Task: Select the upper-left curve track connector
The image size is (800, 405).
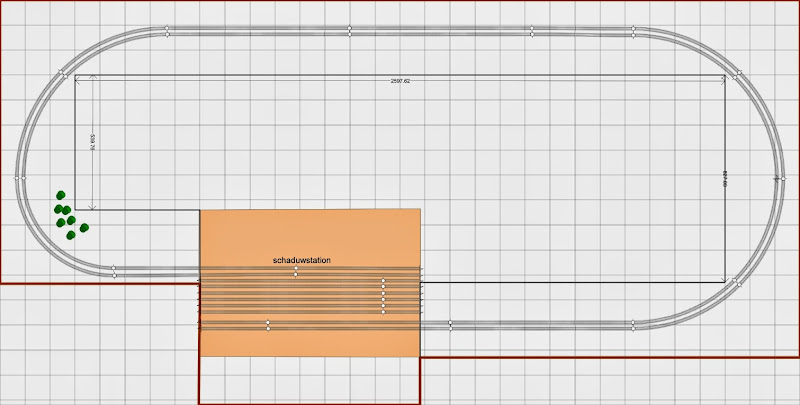Action: tap(63, 74)
